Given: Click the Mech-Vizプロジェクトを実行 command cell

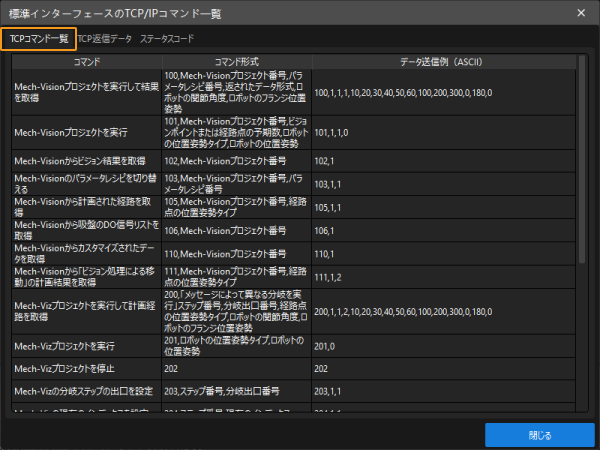Looking at the screenshot, I should click(x=87, y=345).
